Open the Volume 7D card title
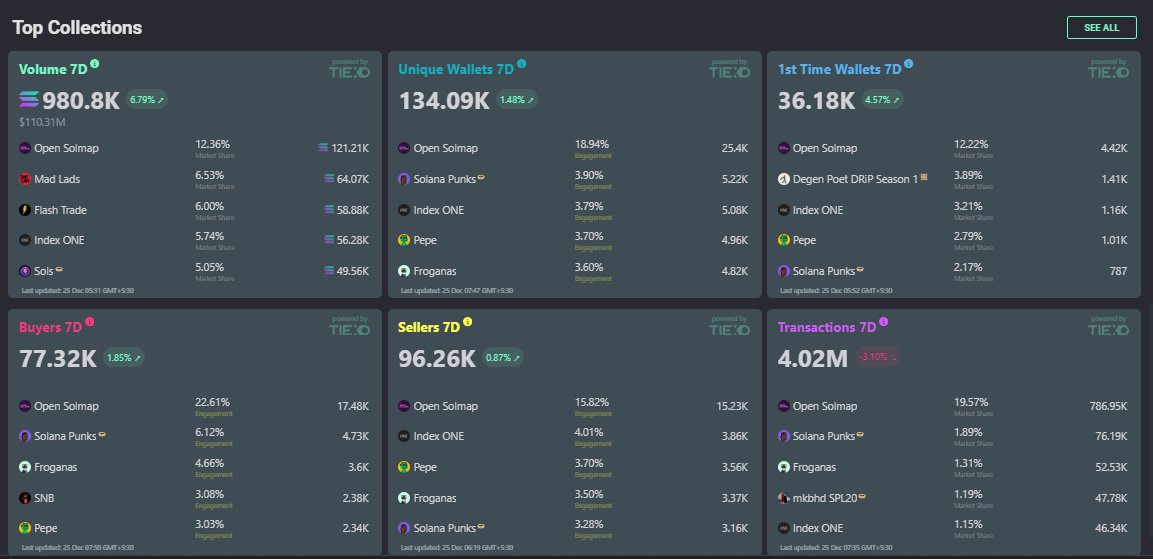 53,69
